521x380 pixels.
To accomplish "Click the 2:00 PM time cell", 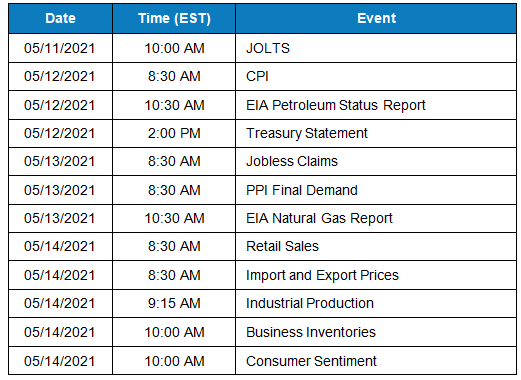I will click(x=174, y=133).
